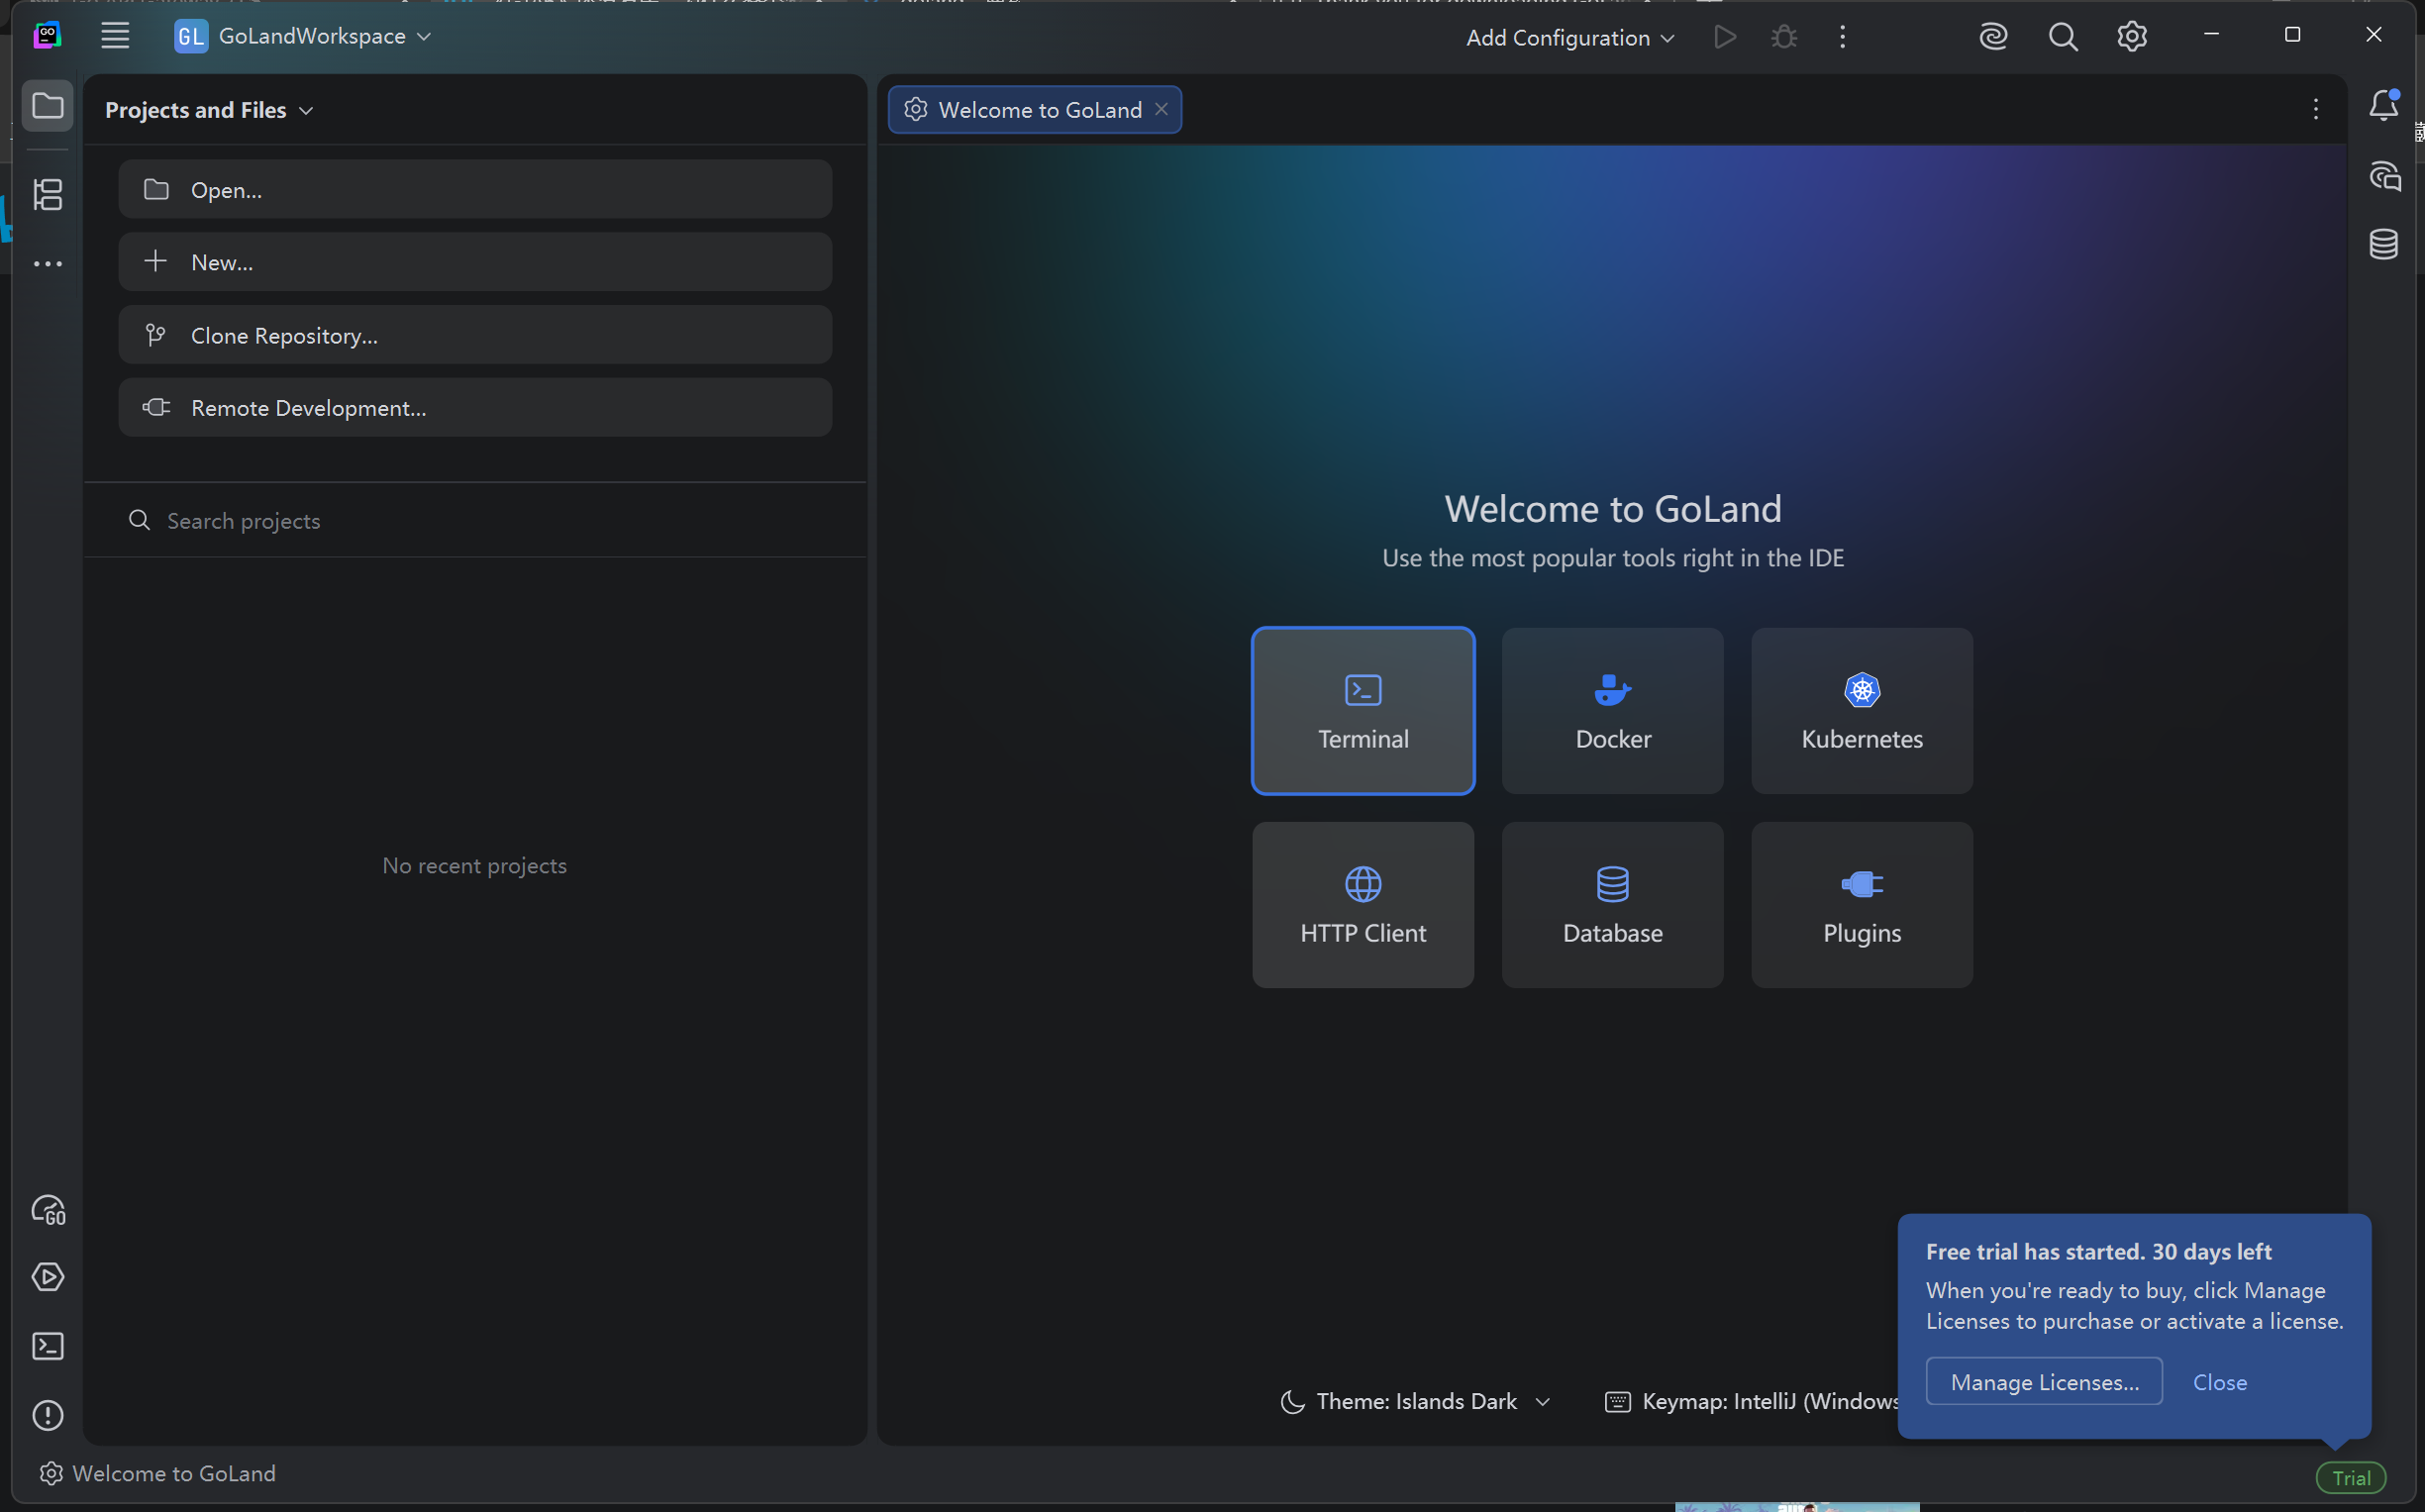Screen dimensions: 2425x1512
Task: Open the Problems tool window icon
Action: click(48, 1415)
